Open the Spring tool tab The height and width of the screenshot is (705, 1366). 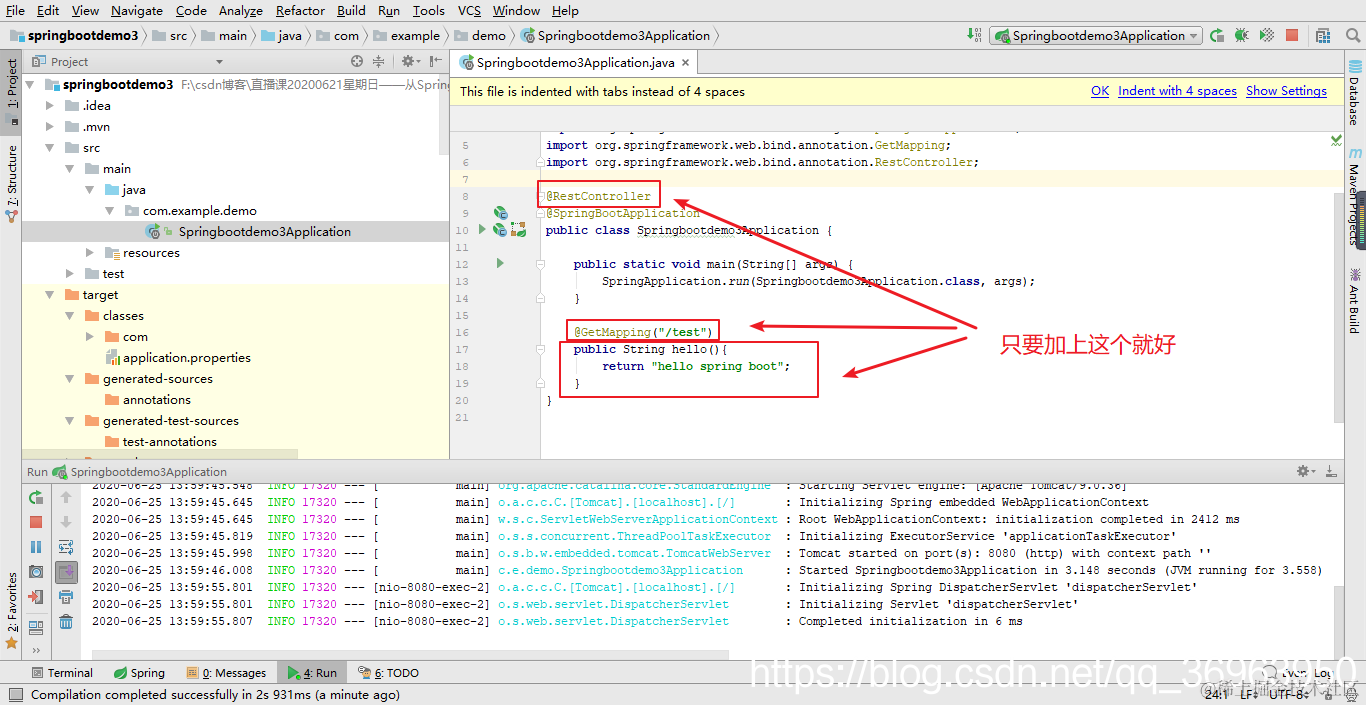tap(139, 673)
